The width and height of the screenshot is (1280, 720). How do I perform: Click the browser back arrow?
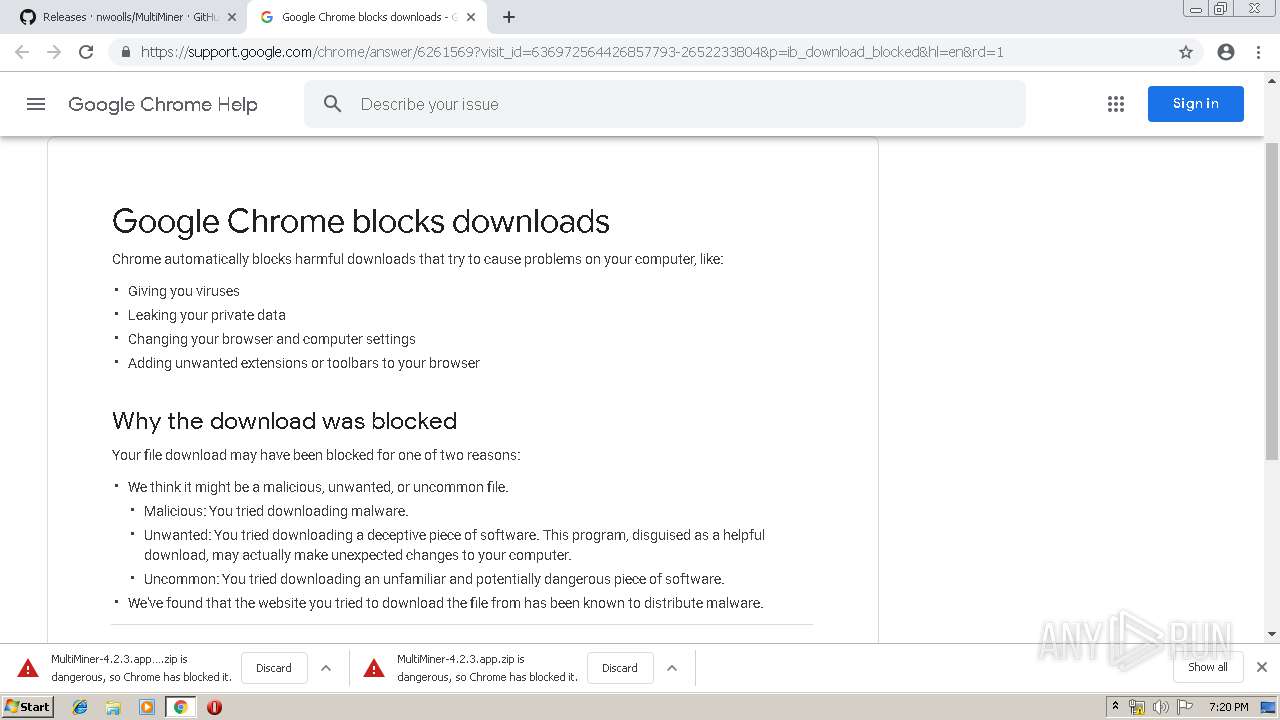point(22,52)
